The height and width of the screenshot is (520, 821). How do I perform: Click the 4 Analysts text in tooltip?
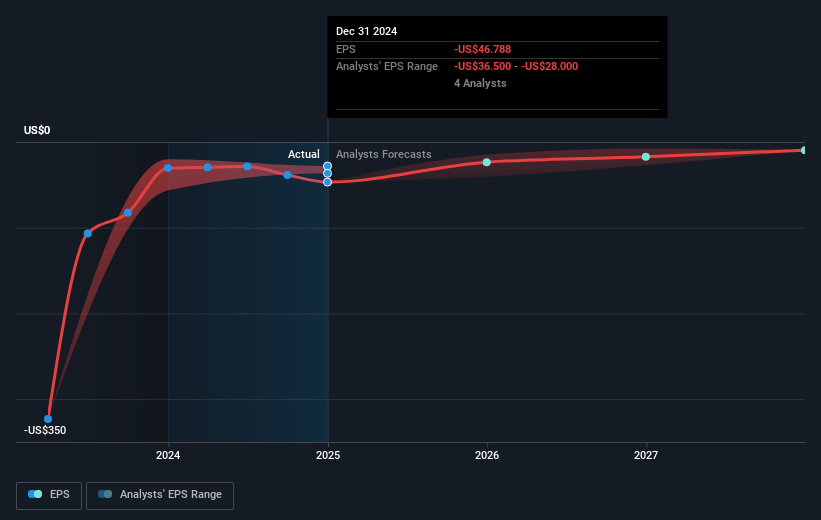coord(480,83)
